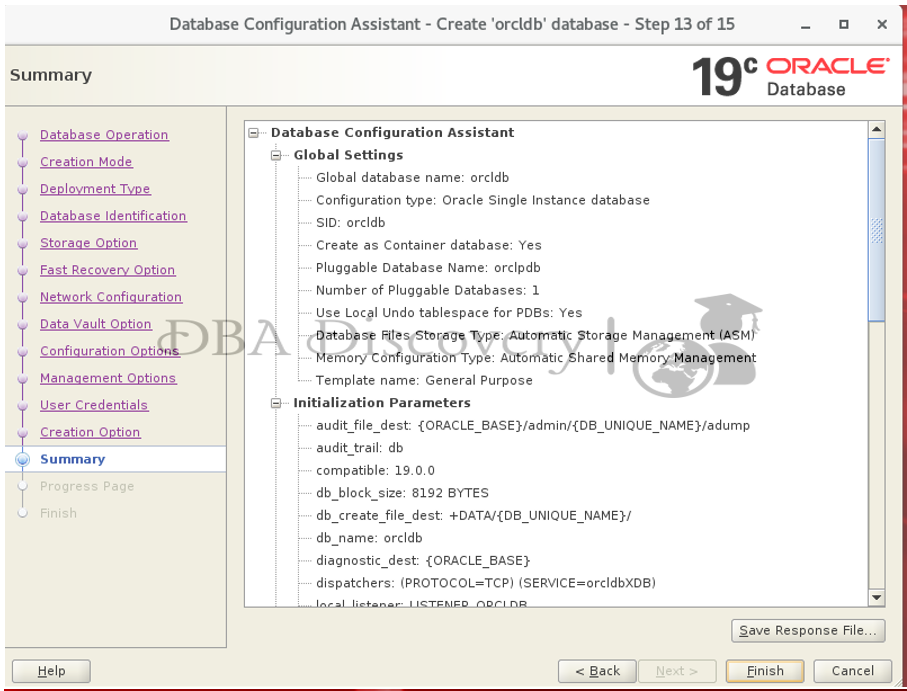The image size is (907, 691).
Task: Return to User Credentials step
Action: click(x=94, y=405)
